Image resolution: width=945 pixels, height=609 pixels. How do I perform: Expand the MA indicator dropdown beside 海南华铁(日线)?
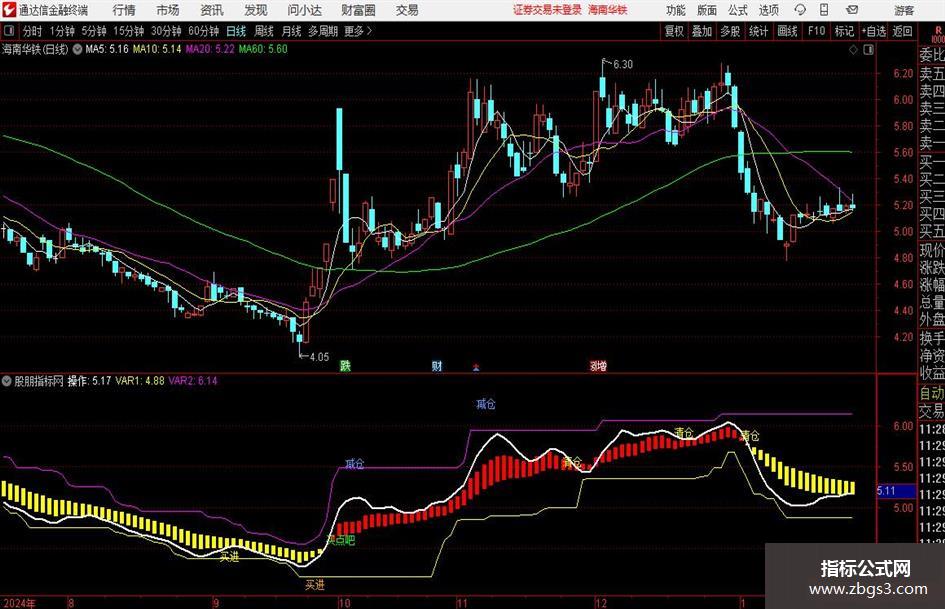coord(77,49)
